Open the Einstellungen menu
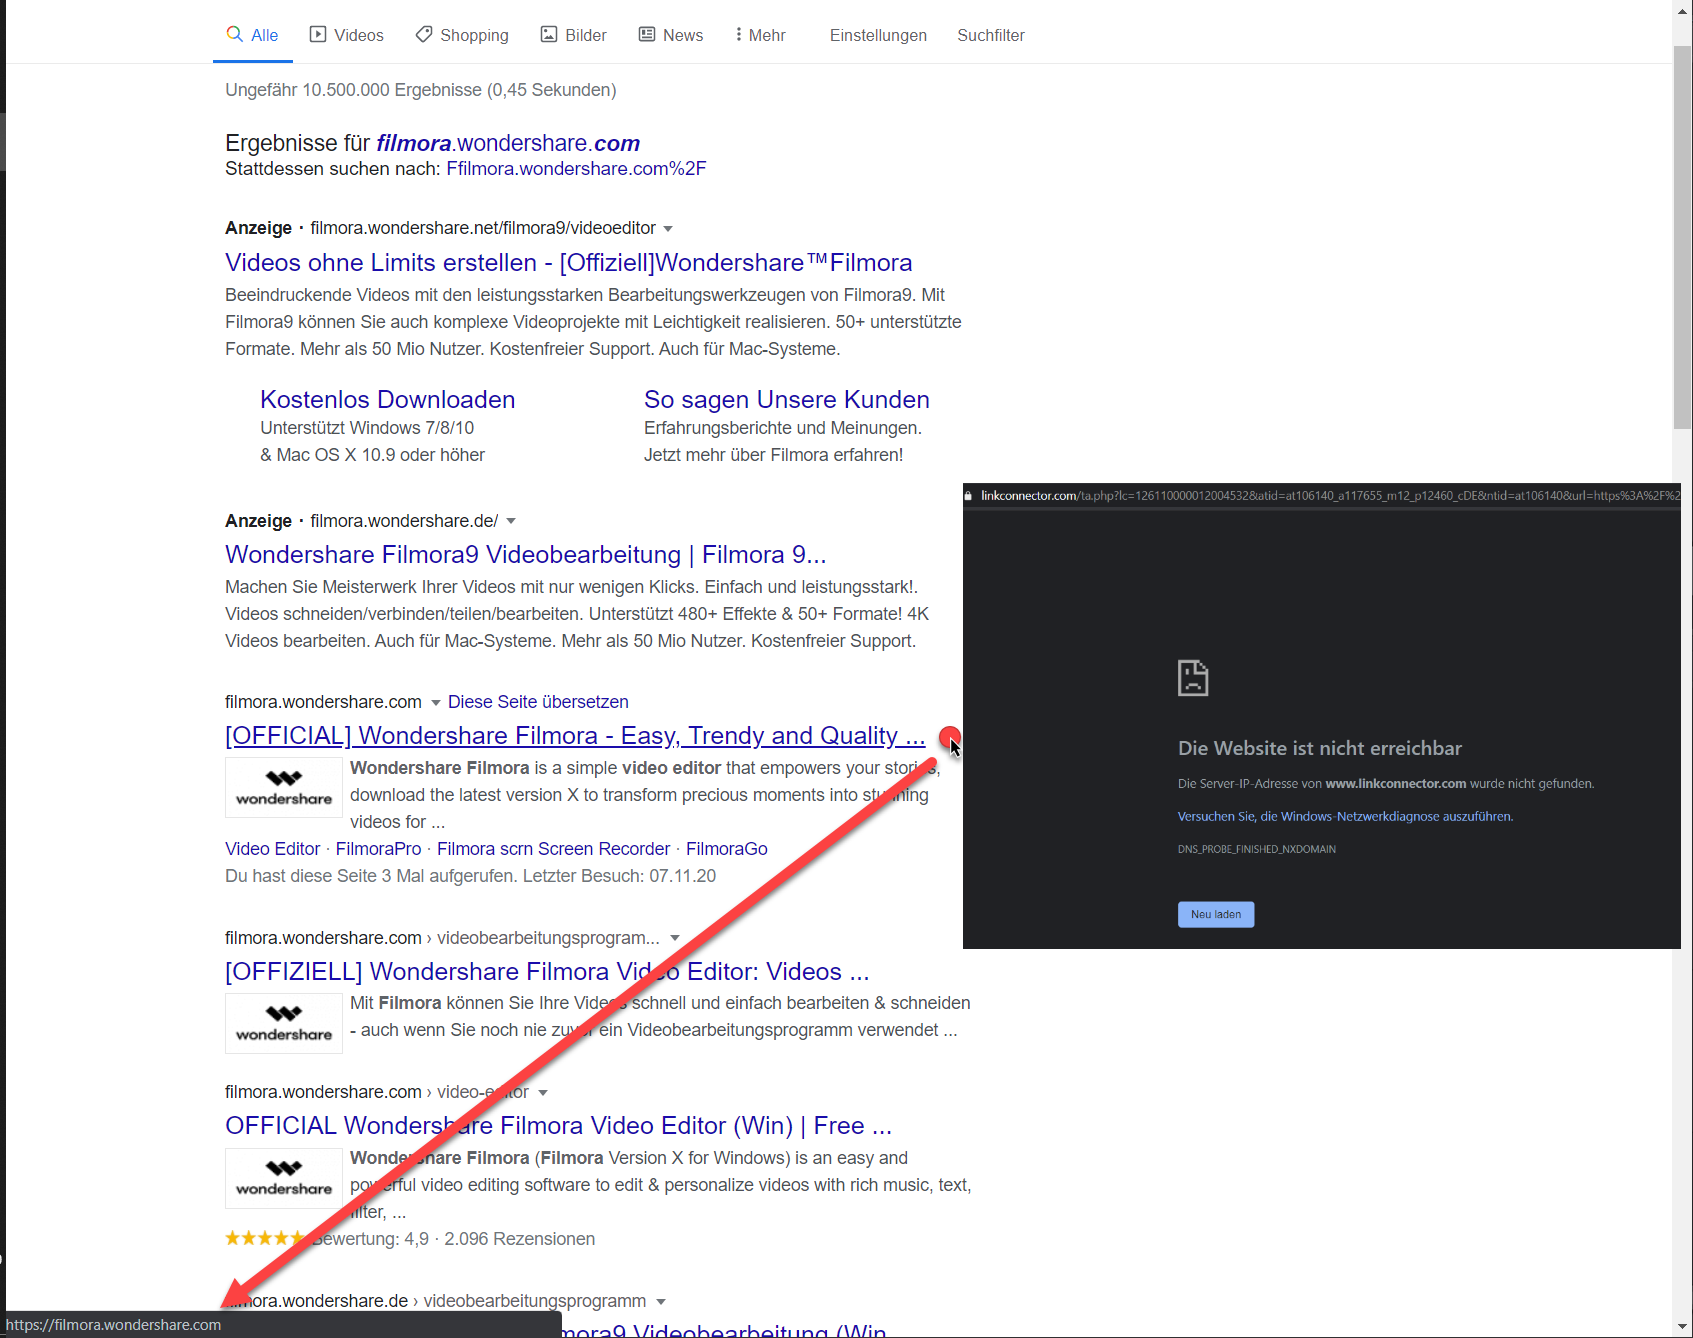The height and width of the screenshot is (1338, 1693). click(877, 35)
